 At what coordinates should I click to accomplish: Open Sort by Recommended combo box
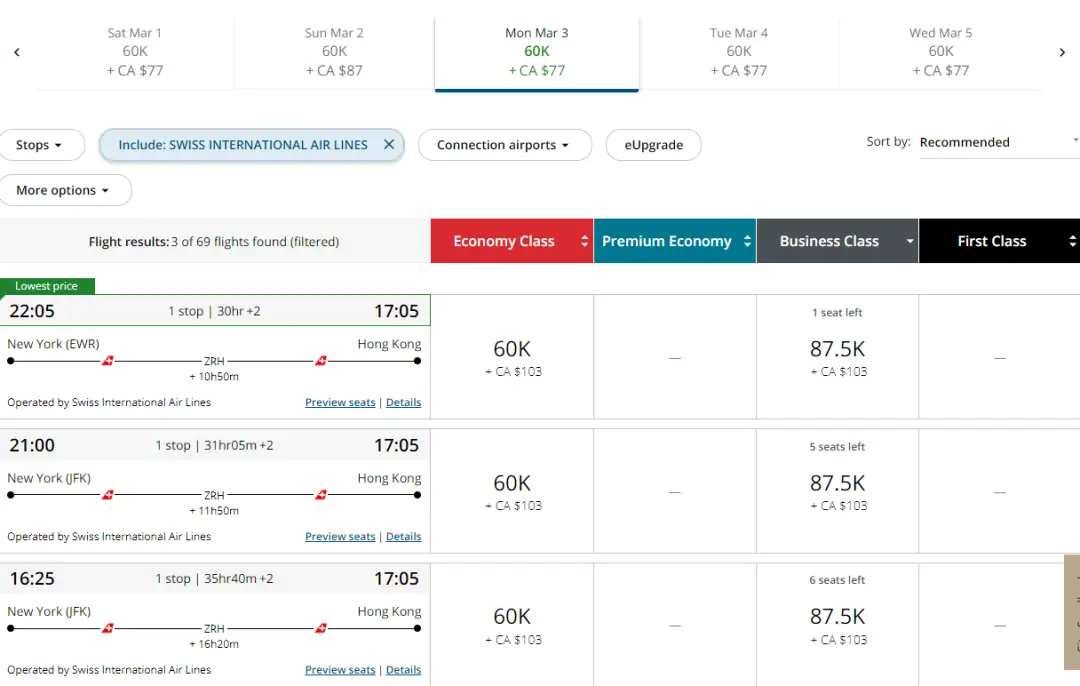click(997, 142)
